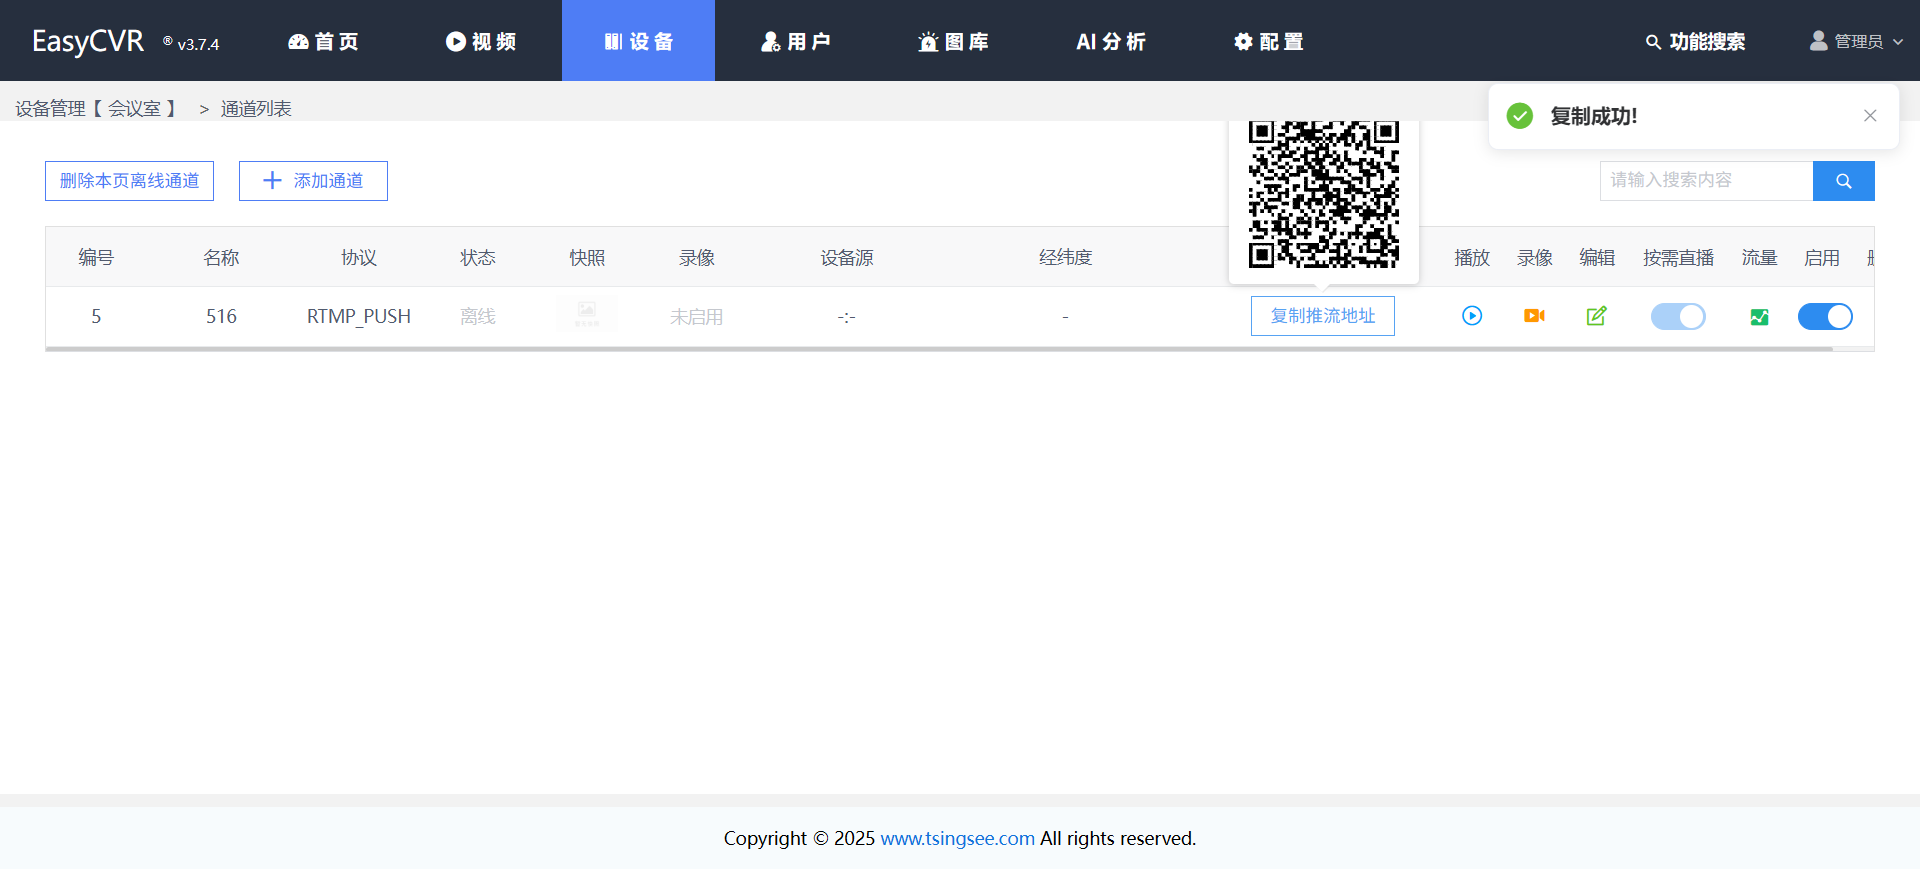Click the orange recording camera icon
This screenshot has height=869, width=1920.
pos(1534,316)
